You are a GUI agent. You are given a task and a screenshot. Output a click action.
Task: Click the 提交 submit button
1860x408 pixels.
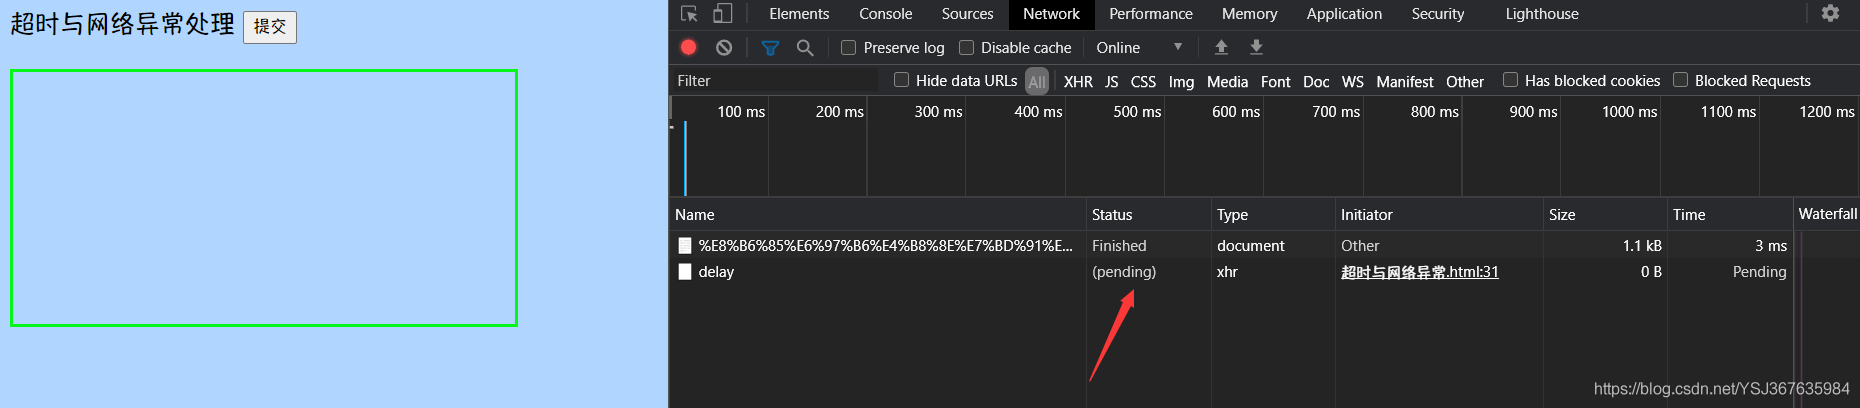coord(270,27)
